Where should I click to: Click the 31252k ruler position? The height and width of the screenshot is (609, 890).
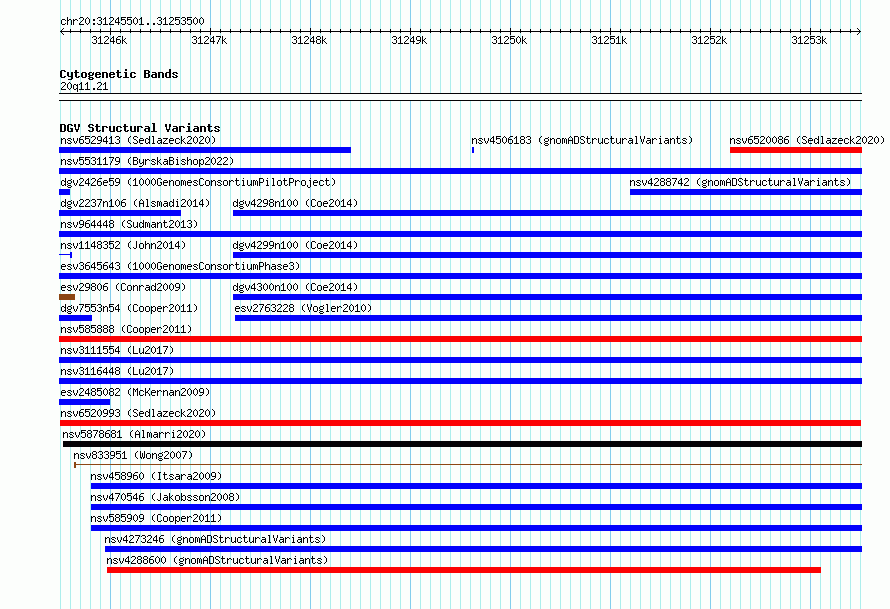[709, 40]
